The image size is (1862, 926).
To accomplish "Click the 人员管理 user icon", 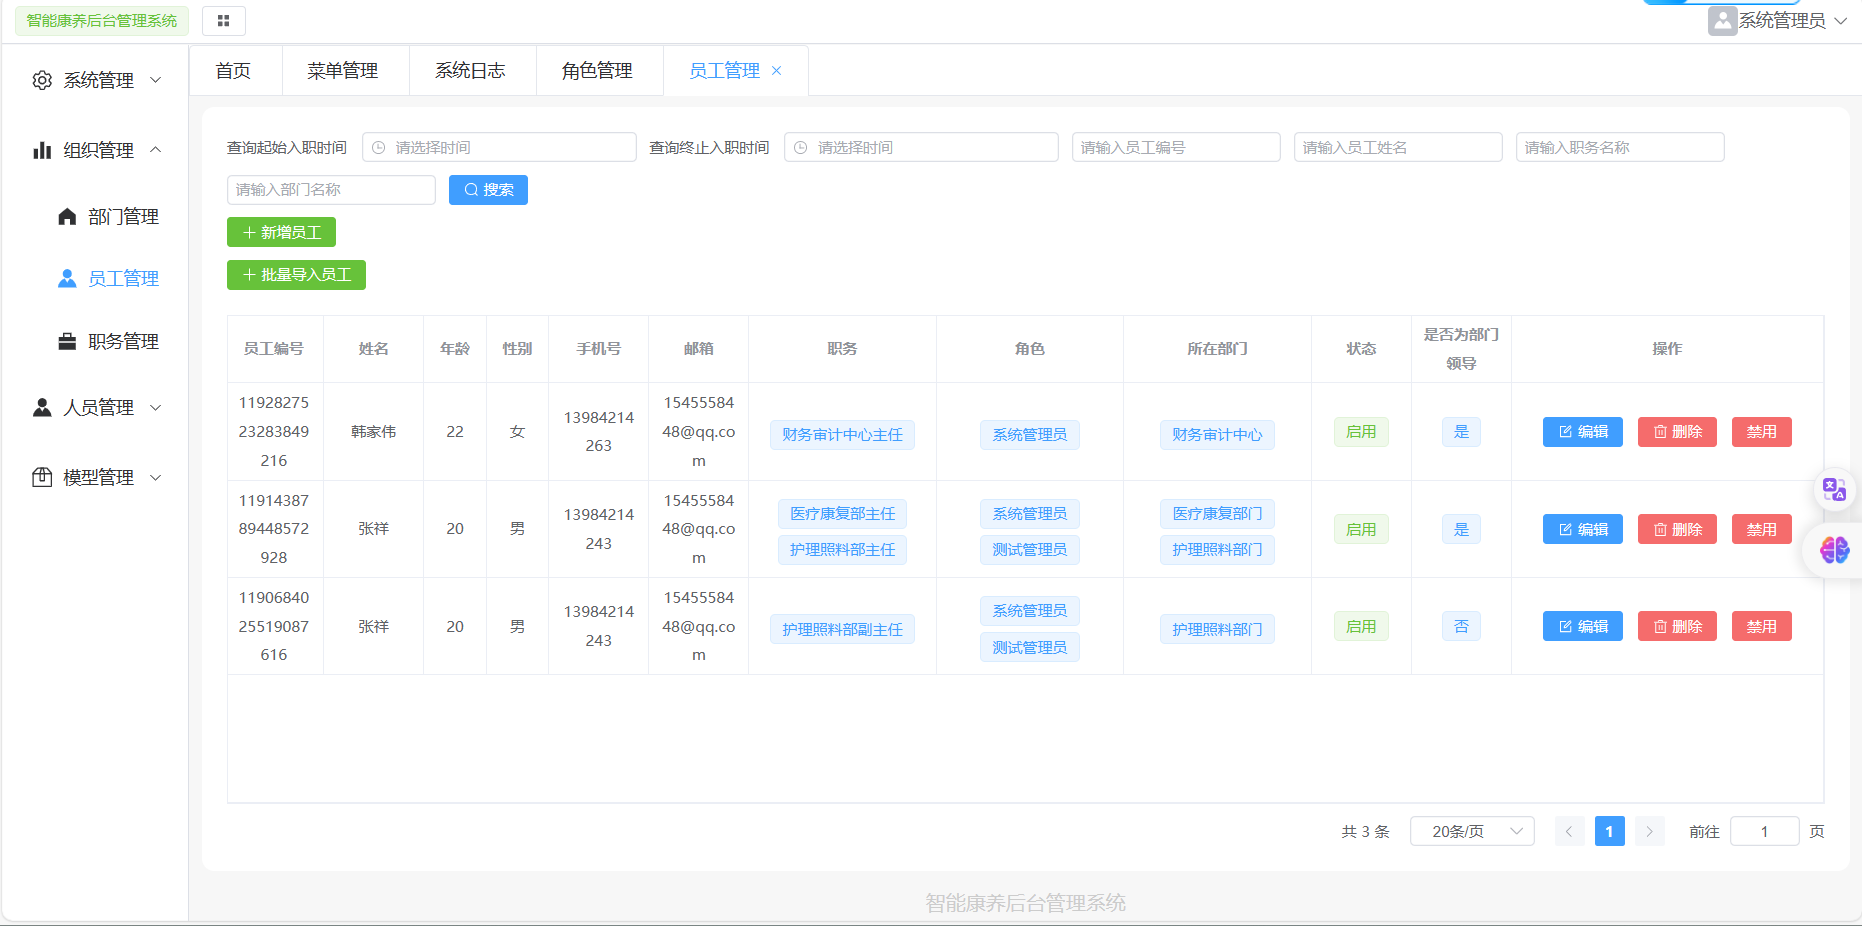I will click(42, 408).
